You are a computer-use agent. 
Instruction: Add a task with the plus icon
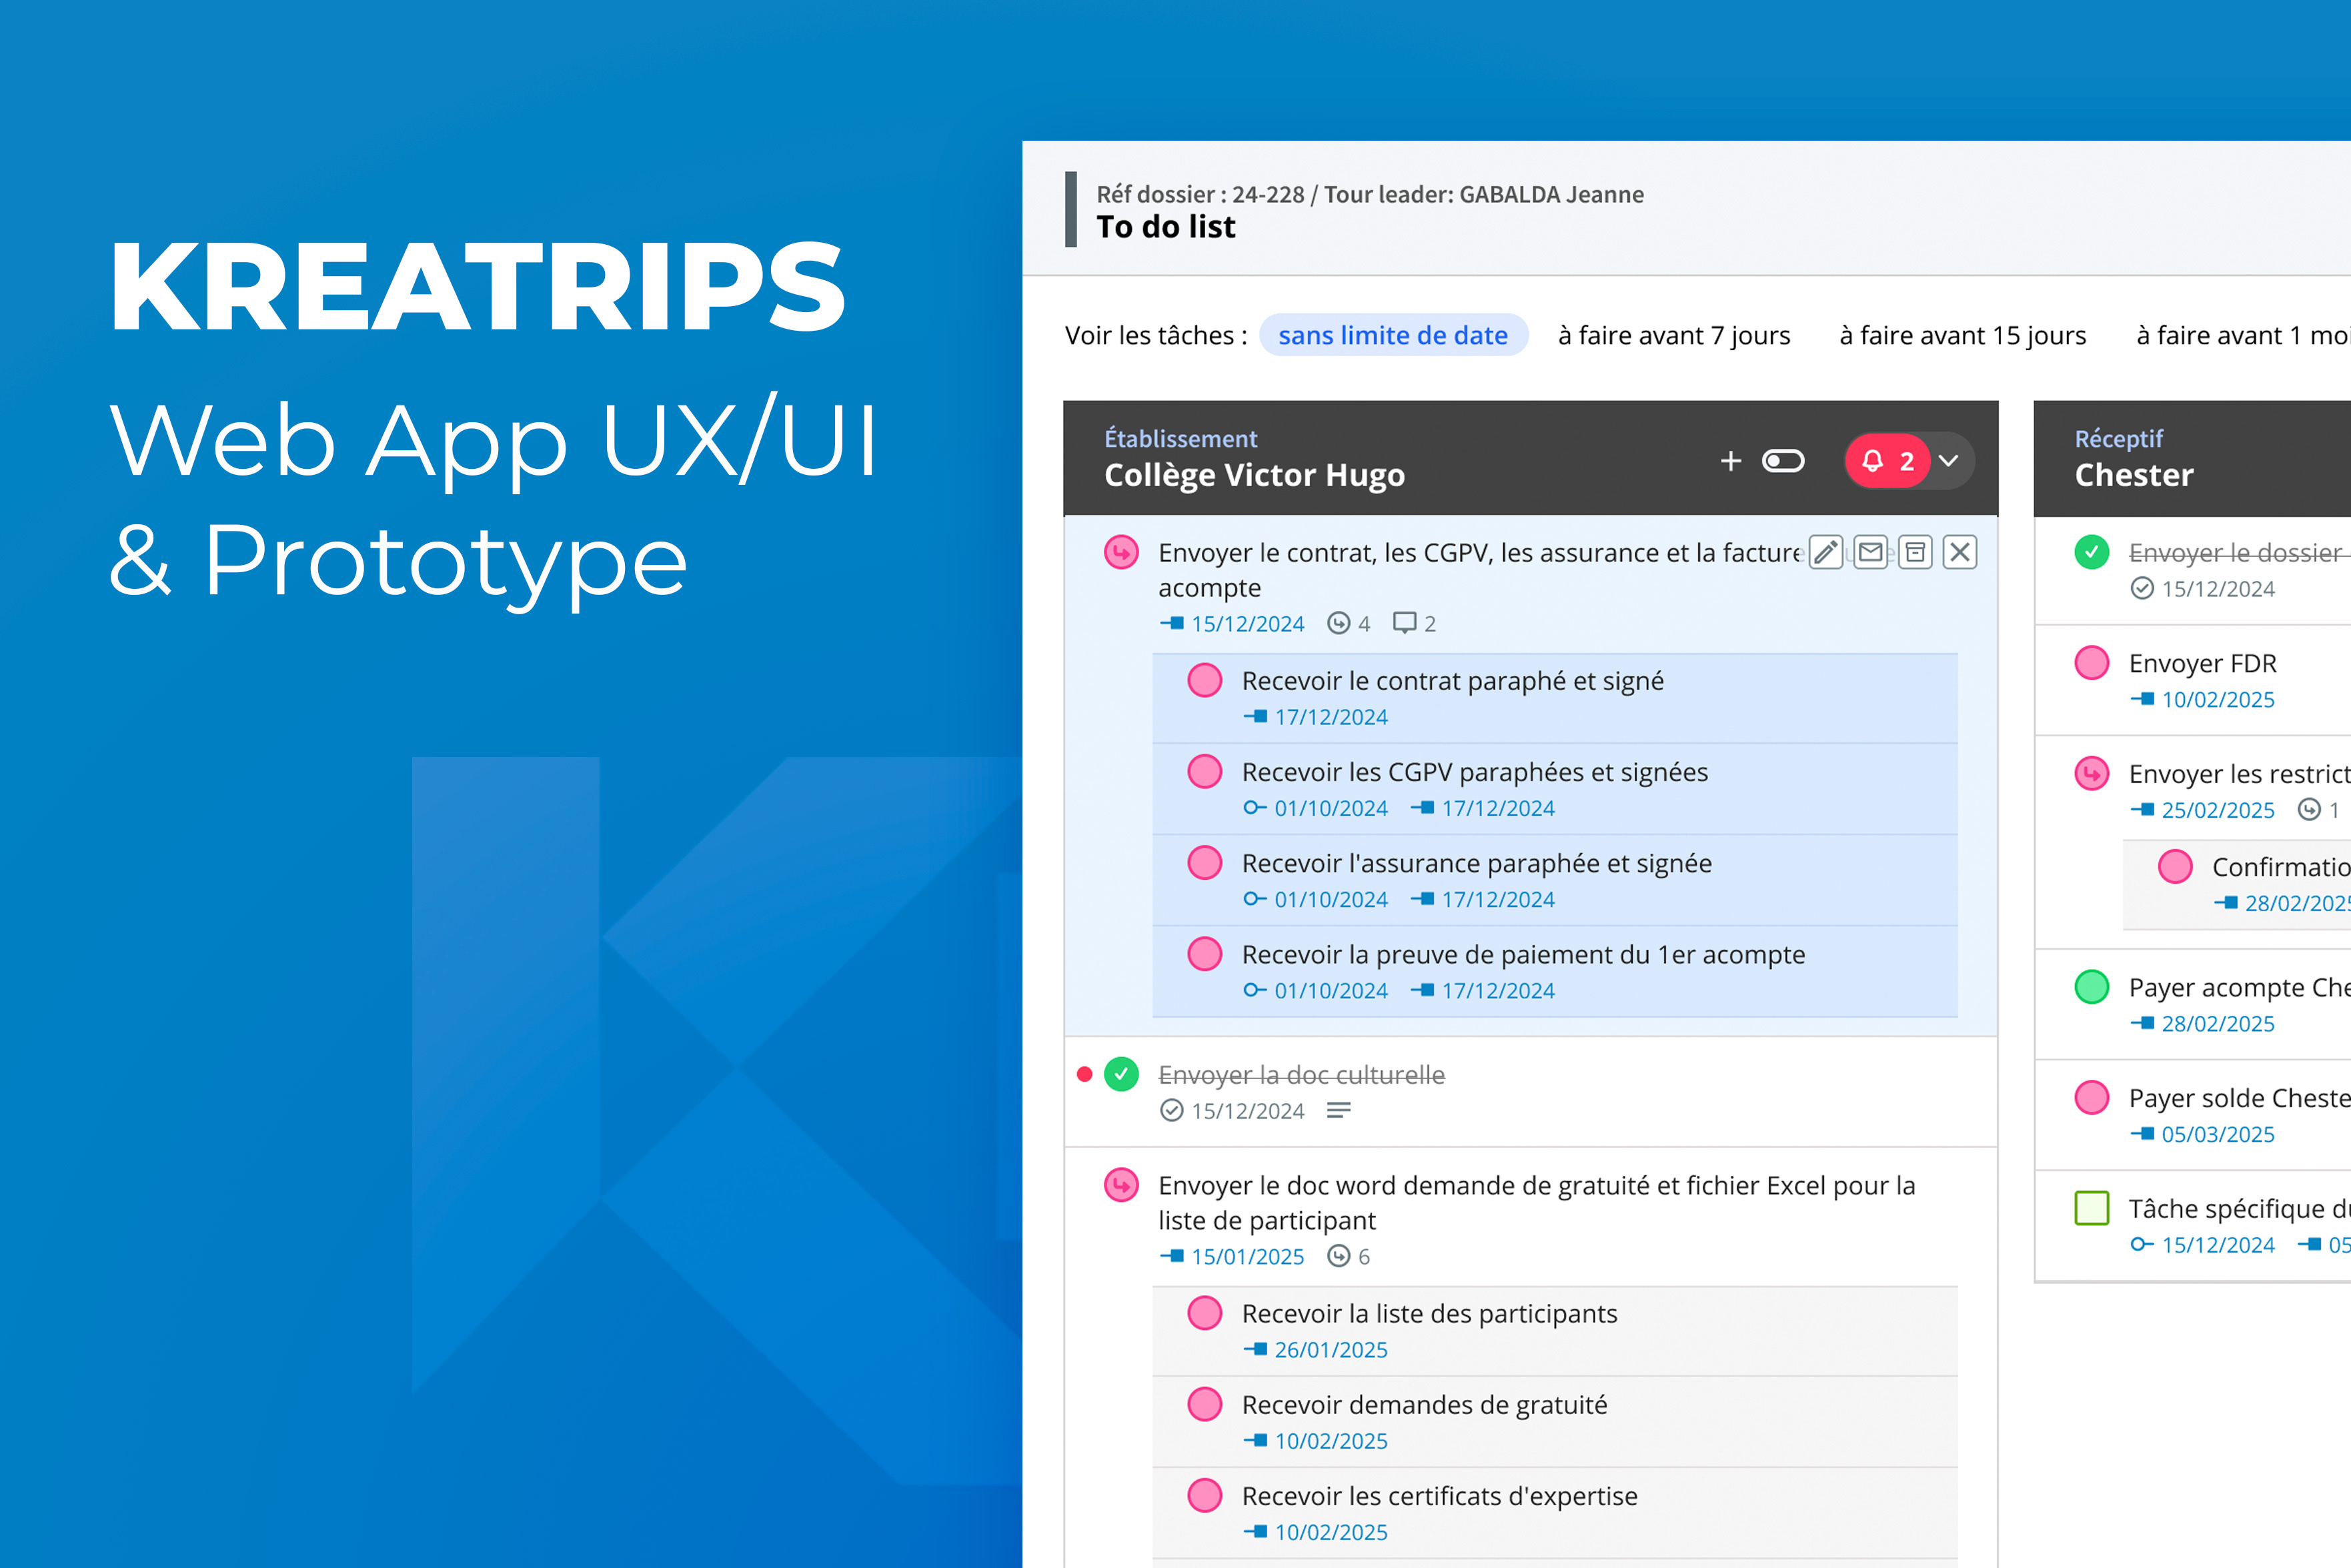(x=1730, y=461)
